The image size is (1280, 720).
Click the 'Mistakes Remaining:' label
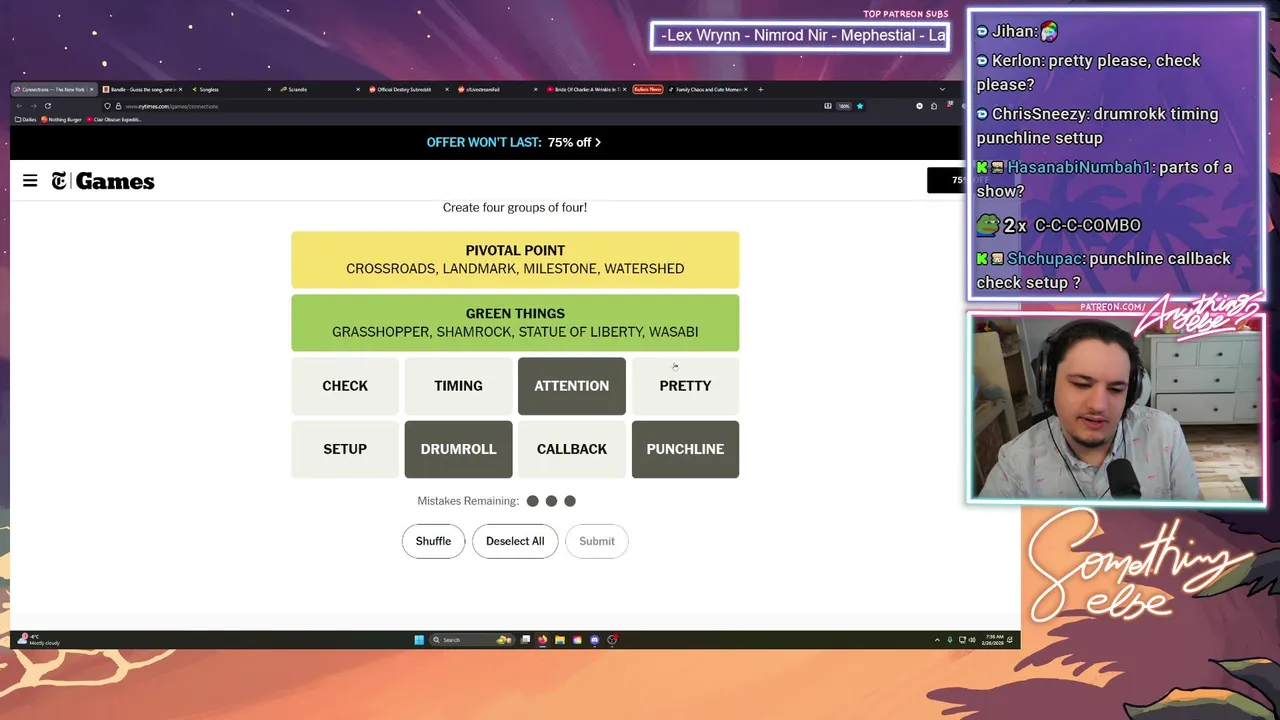point(468,501)
